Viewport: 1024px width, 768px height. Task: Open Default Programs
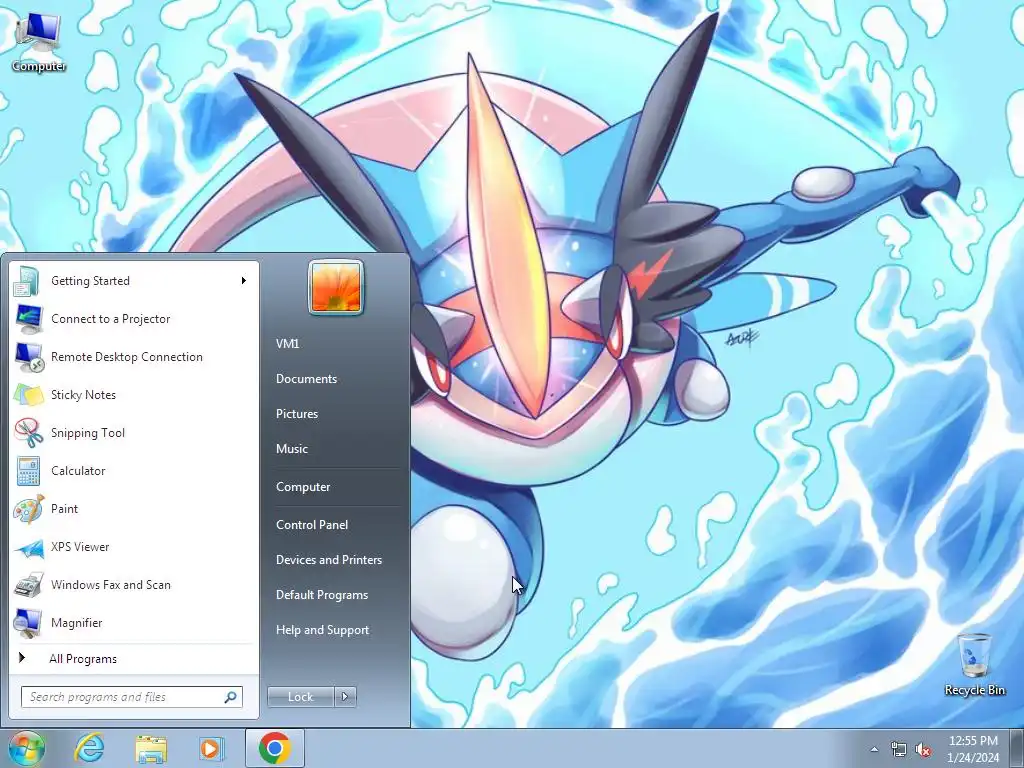pyautogui.click(x=322, y=596)
